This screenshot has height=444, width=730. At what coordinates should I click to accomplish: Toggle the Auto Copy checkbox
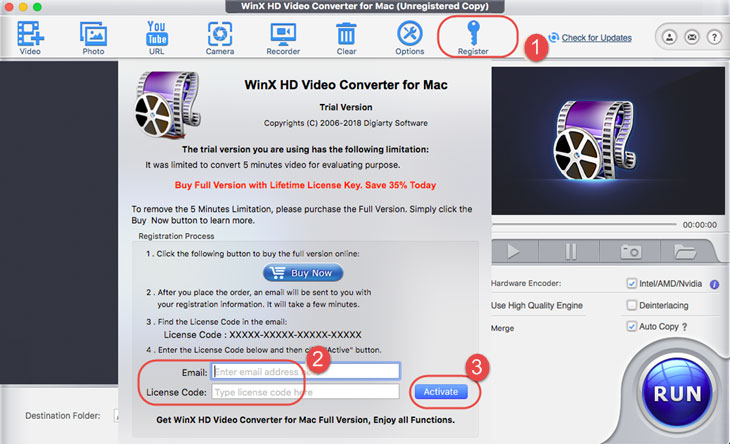[631, 326]
